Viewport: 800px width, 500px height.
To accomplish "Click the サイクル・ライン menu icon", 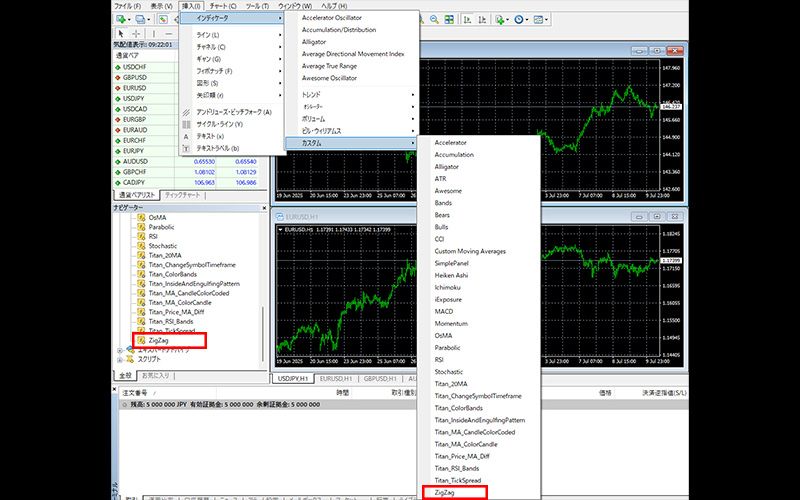I will click(186, 124).
